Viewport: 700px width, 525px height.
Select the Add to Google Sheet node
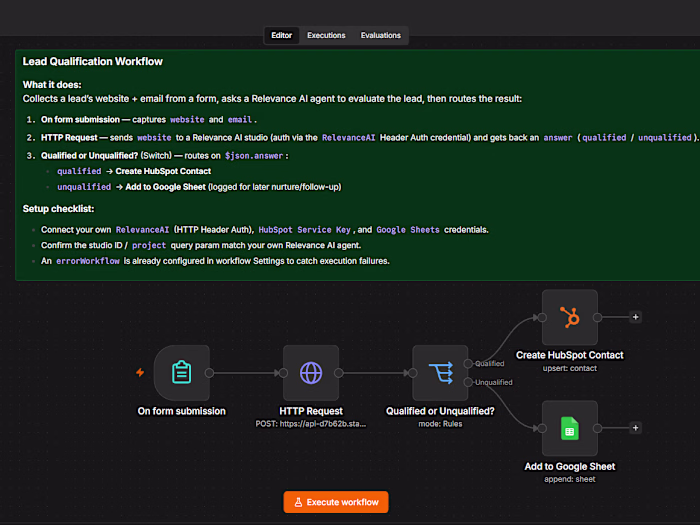[x=570, y=428]
